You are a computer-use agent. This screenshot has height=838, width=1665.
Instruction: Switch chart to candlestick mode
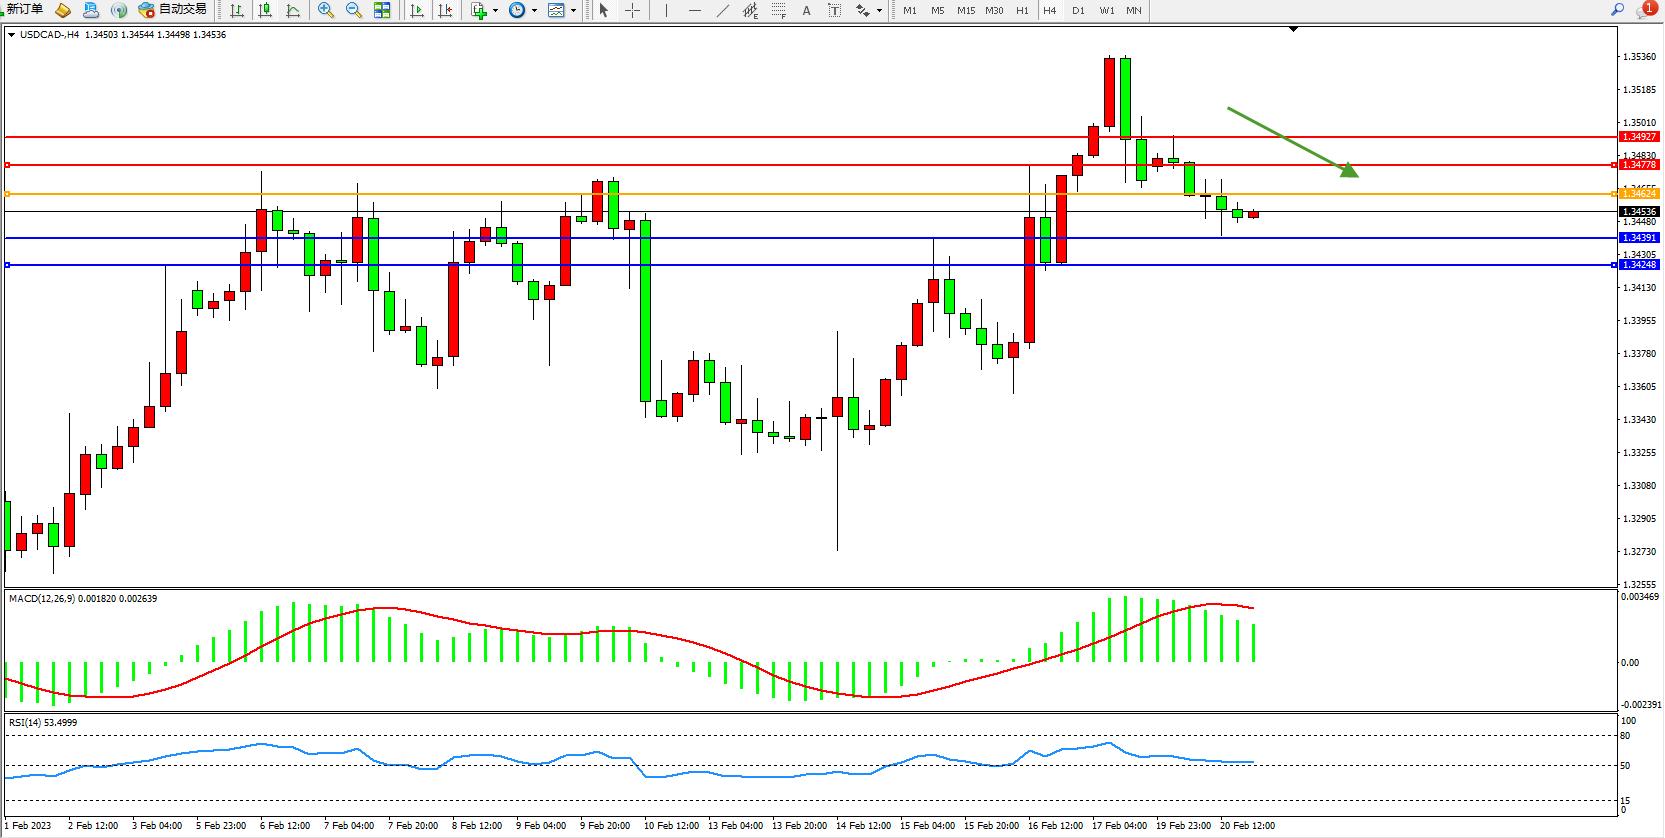tap(265, 10)
